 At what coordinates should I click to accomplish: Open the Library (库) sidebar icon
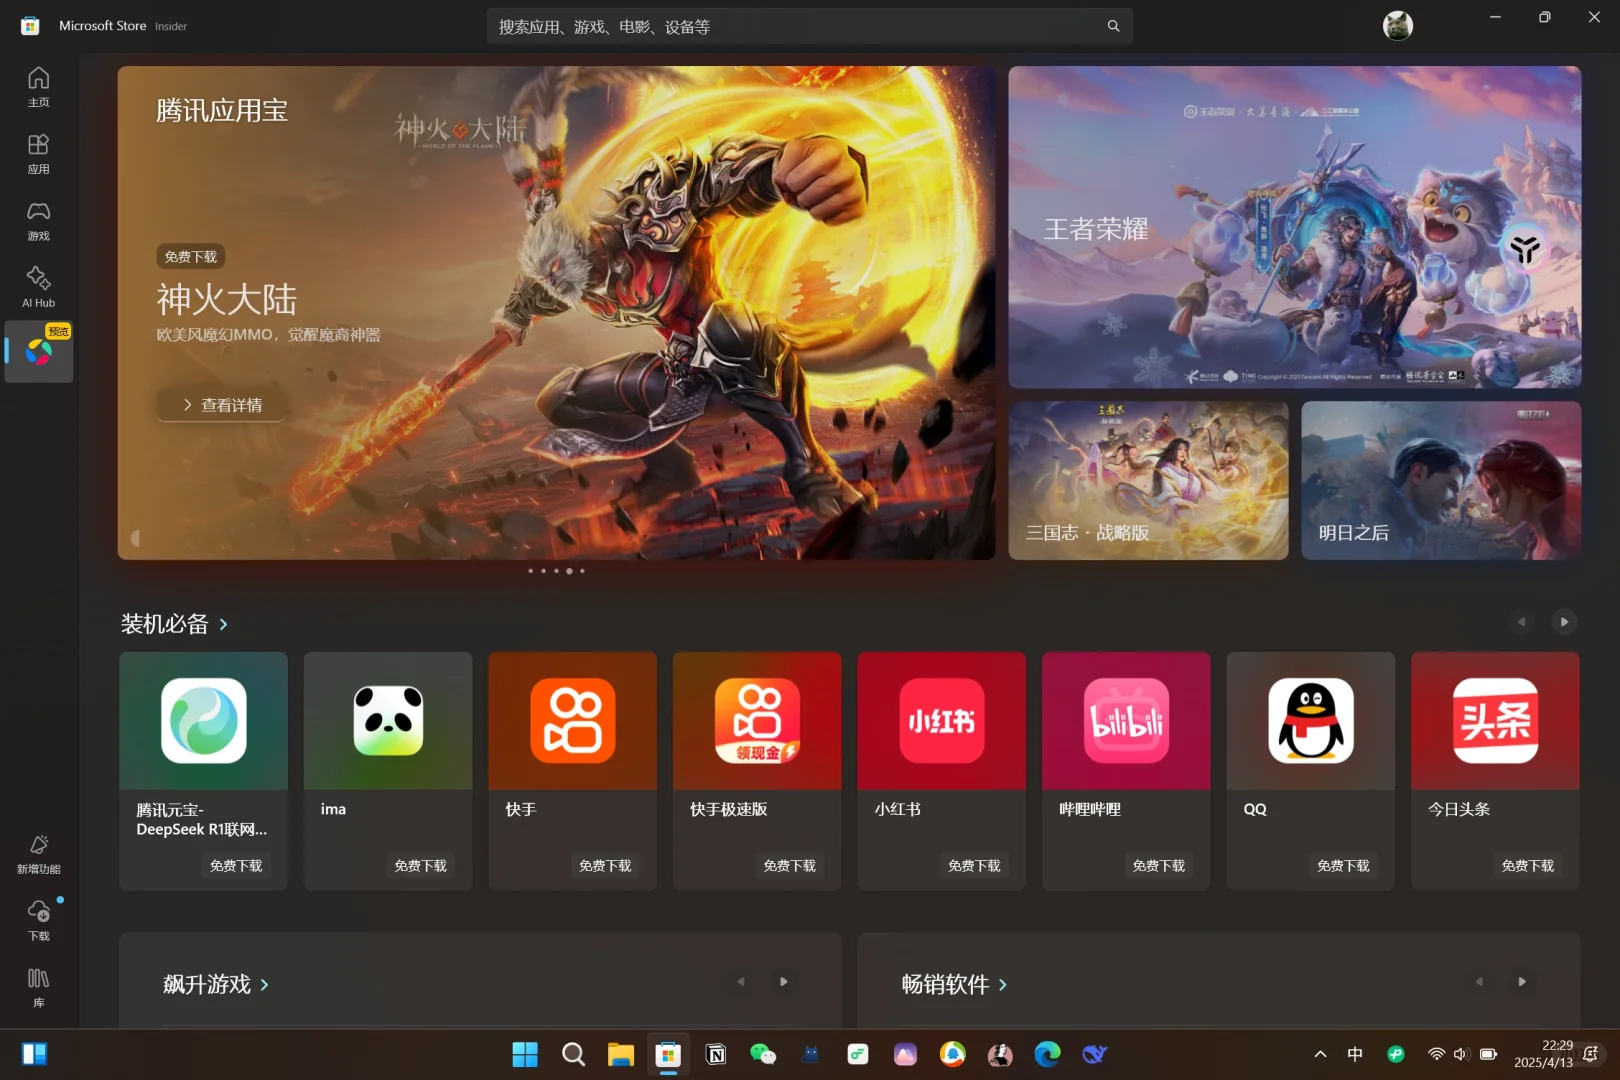pyautogui.click(x=38, y=987)
